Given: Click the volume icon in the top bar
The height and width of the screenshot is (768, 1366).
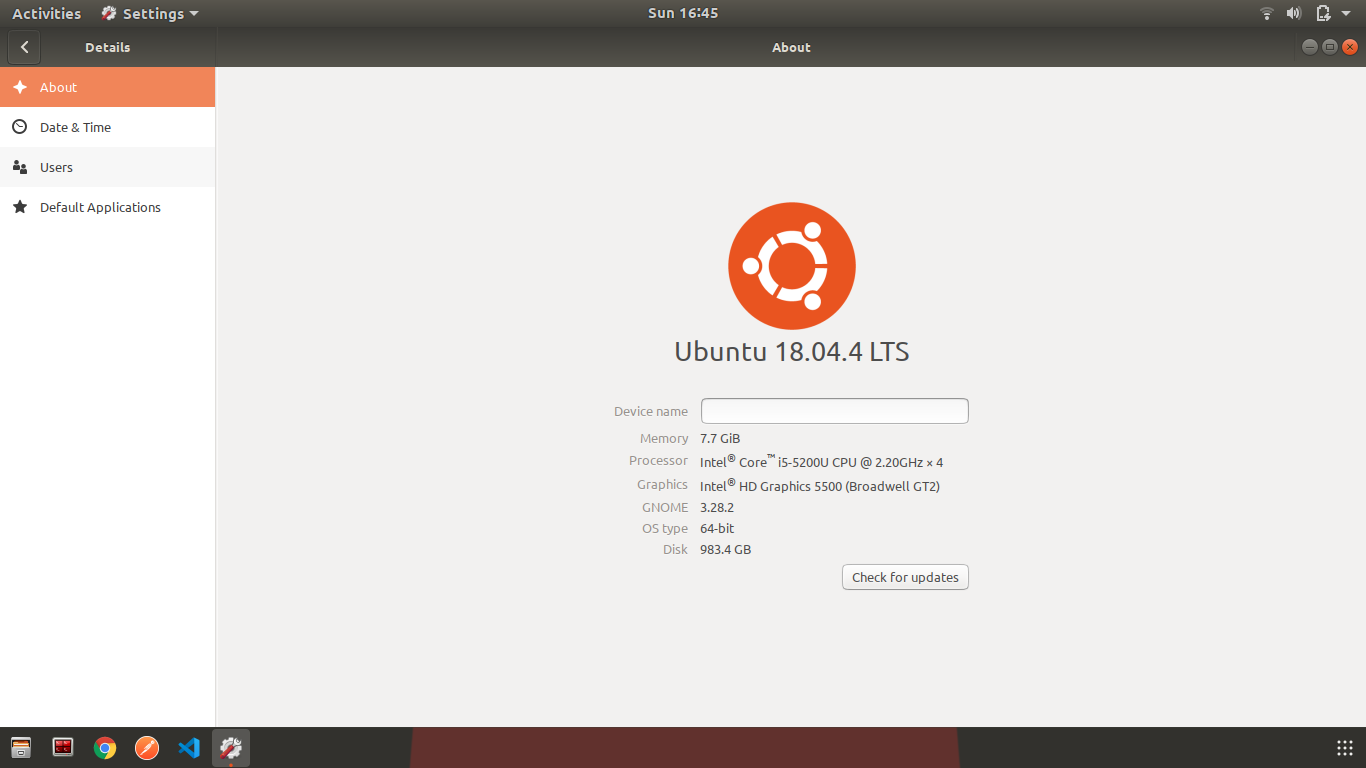Looking at the screenshot, I should [1294, 13].
